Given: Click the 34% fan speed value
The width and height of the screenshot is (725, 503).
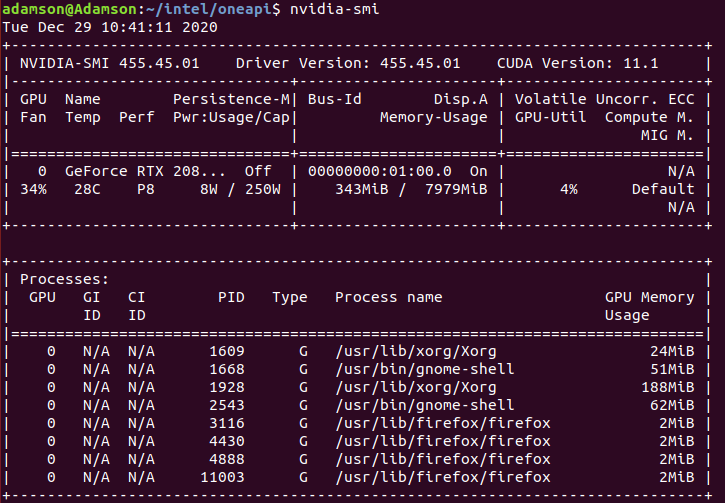Looking at the screenshot, I should [33, 189].
